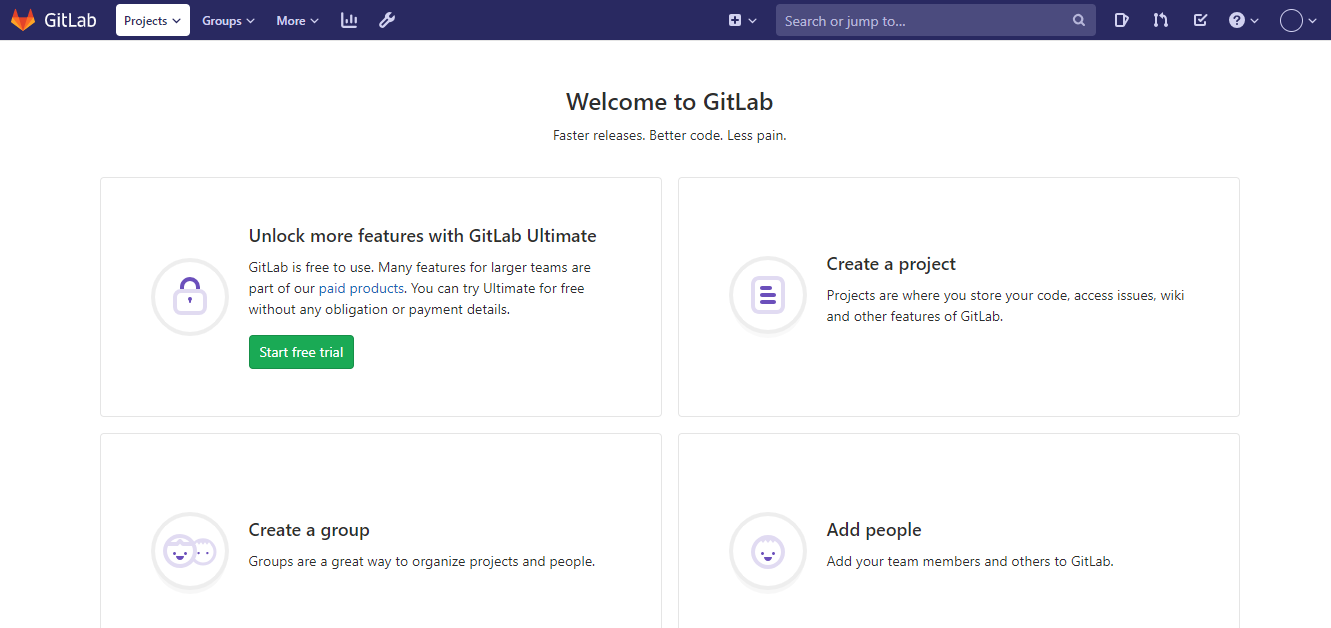Focus the Search or jump to field
The width and height of the screenshot is (1331, 628).
pos(936,20)
